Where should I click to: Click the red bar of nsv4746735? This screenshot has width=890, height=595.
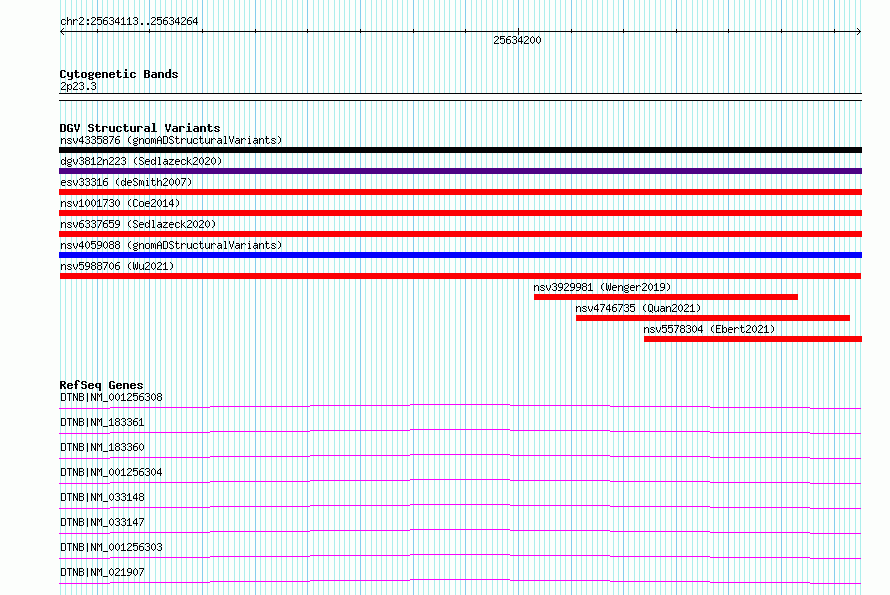(x=713, y=318)
